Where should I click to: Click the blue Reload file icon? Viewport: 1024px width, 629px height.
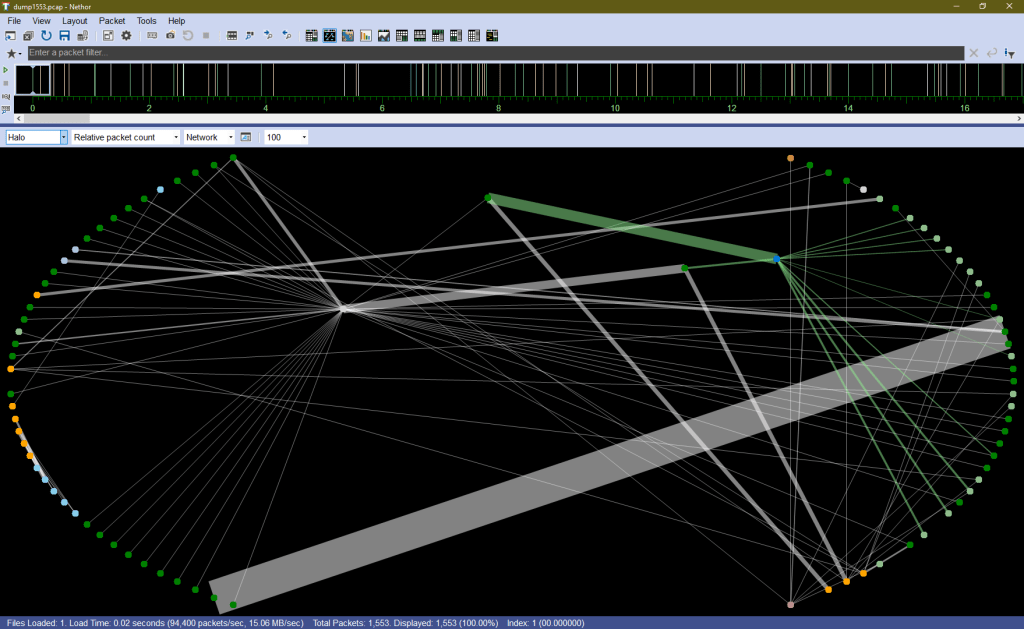click(46, 36)
